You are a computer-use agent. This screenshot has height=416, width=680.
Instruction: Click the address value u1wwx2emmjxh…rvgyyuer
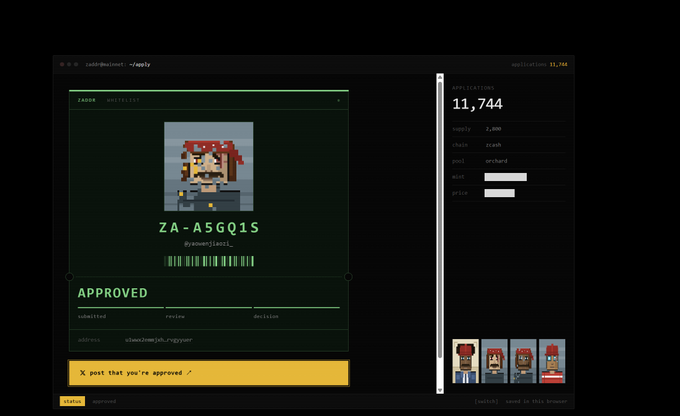159,340
